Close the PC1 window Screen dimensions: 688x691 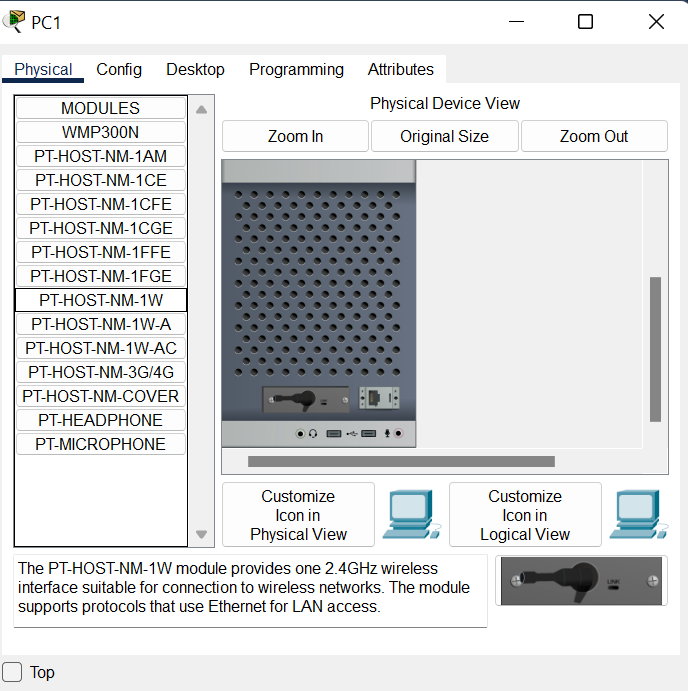tap(656, 22)
